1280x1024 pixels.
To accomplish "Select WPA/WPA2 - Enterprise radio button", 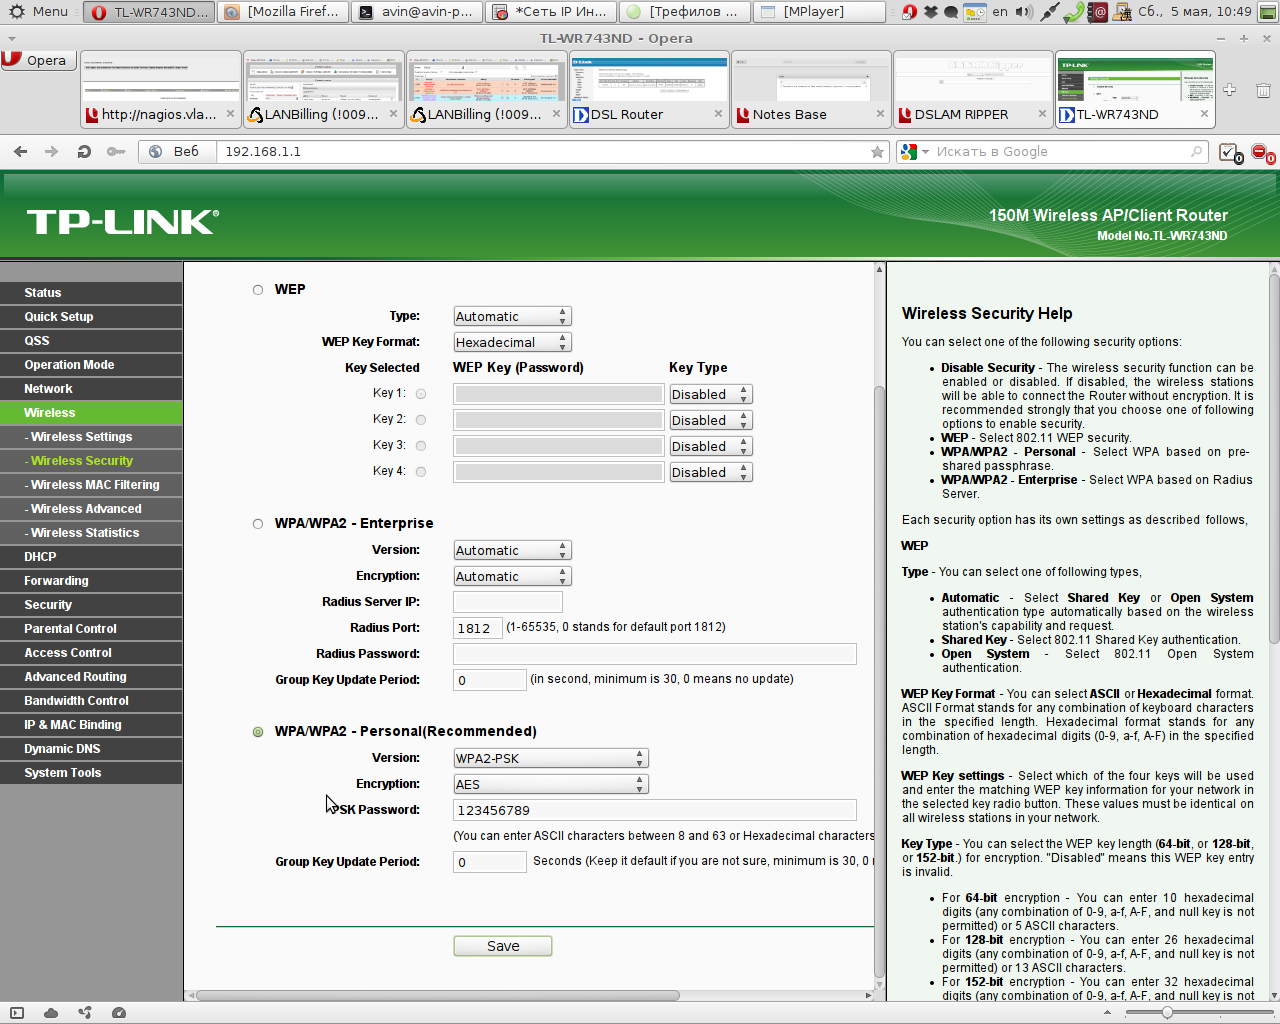I will [x=258, y=524].
